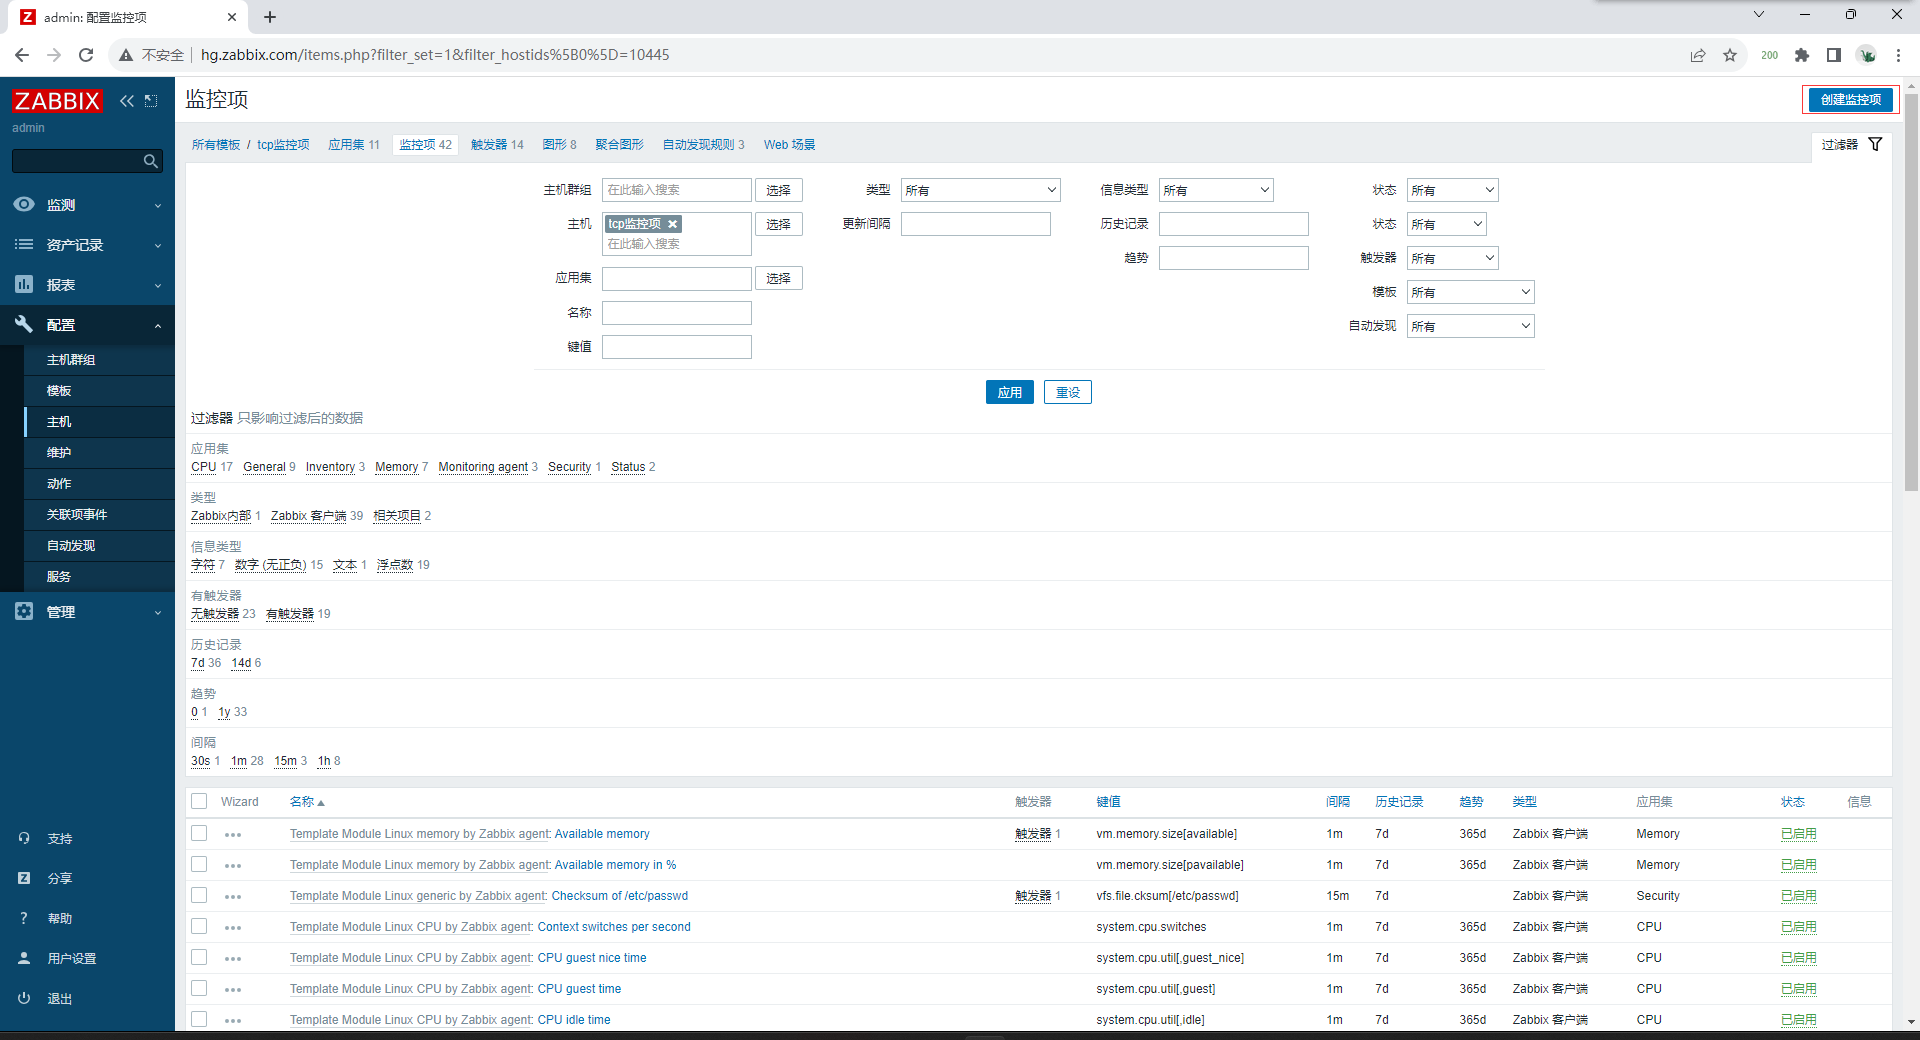
Task: Open Web 场景 tab
Action: 789,145
